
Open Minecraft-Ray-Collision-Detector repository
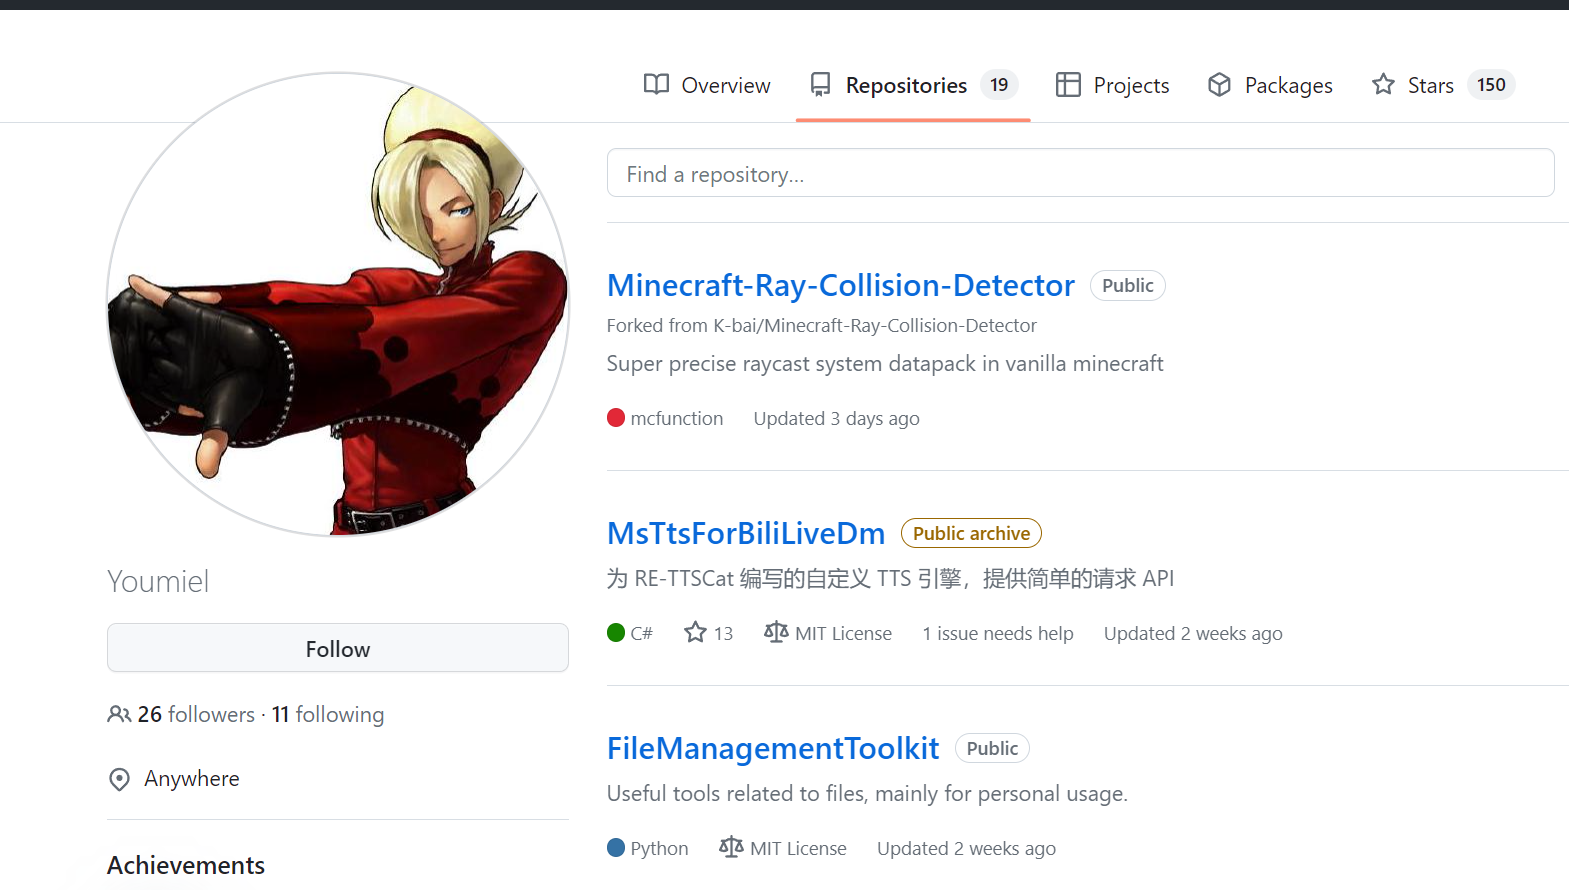[x=841, y=286]
